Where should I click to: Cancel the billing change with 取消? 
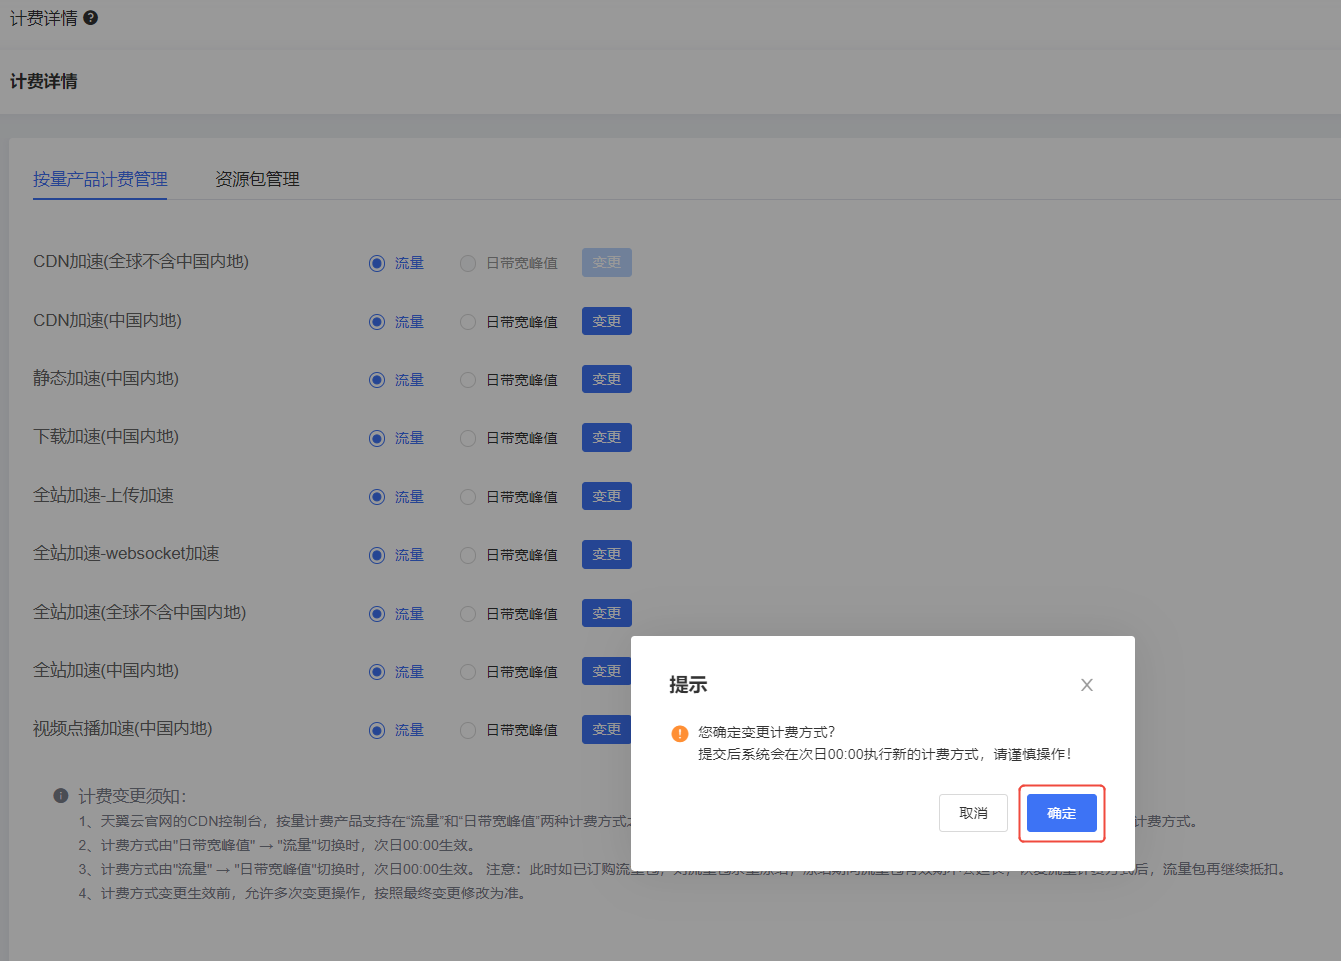click(x=973, y=813)
